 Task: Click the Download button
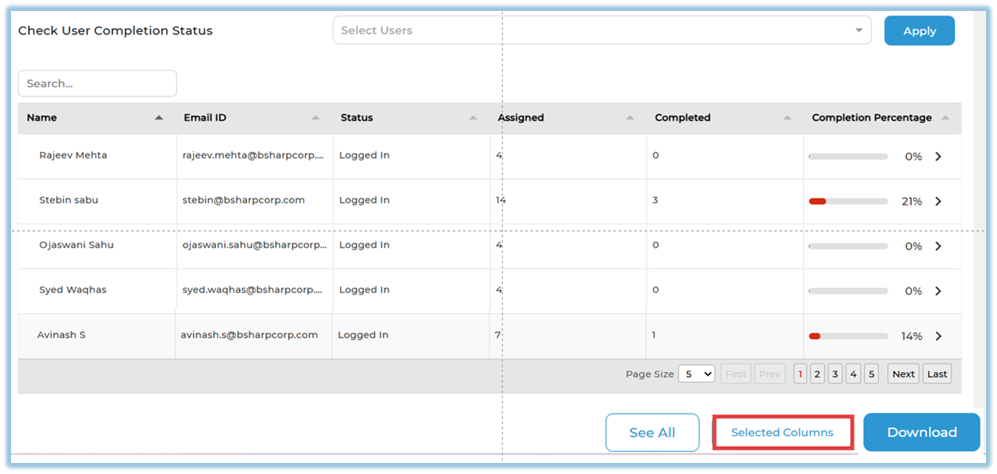(921, 432)
